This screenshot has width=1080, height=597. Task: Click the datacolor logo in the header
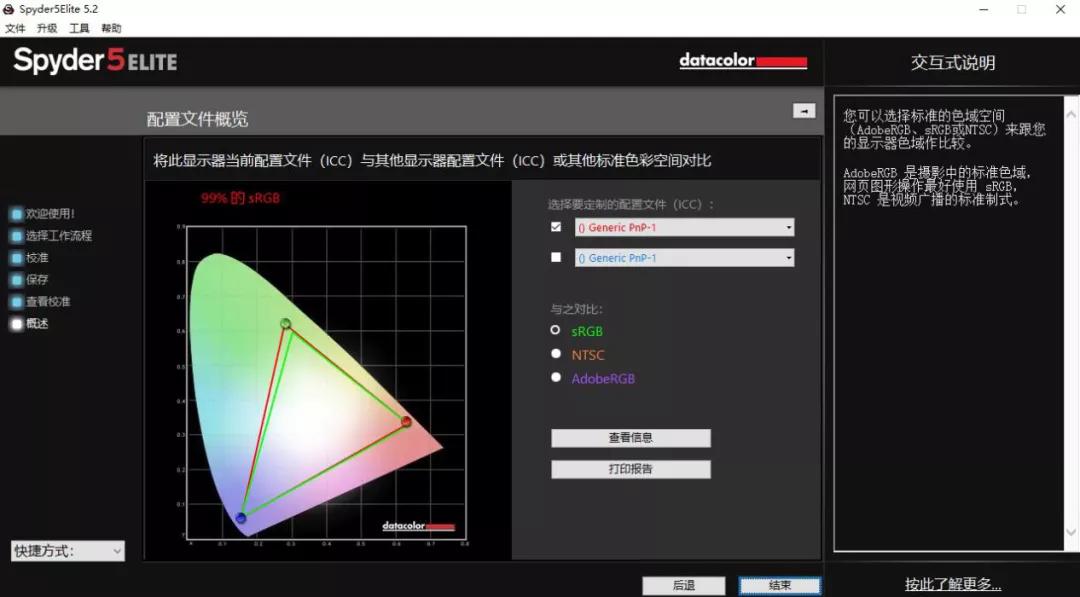[743, 60]
